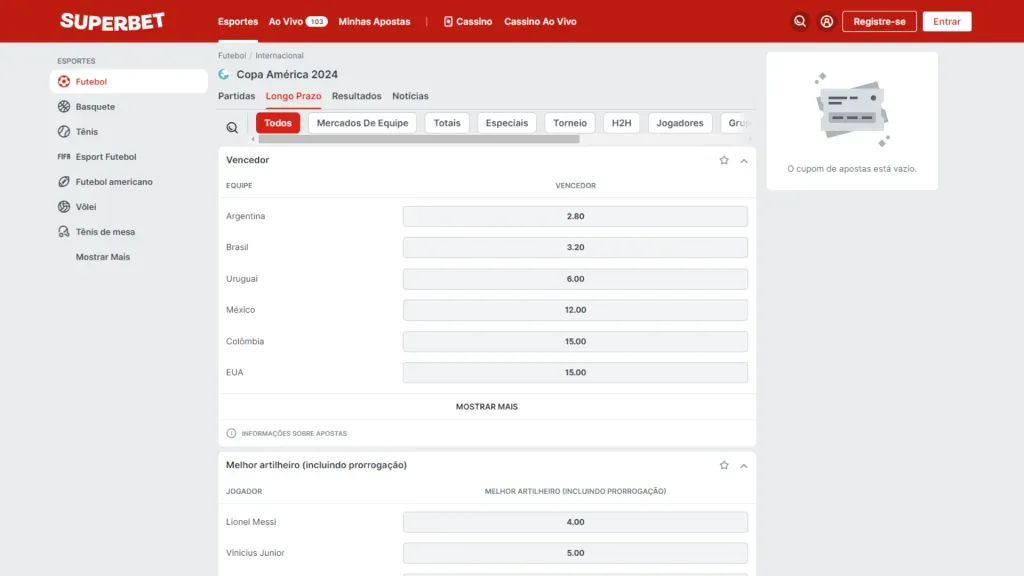1024x576 pixels.
Task: Bet on Argentina at odds 2.80
Action: 575,216
